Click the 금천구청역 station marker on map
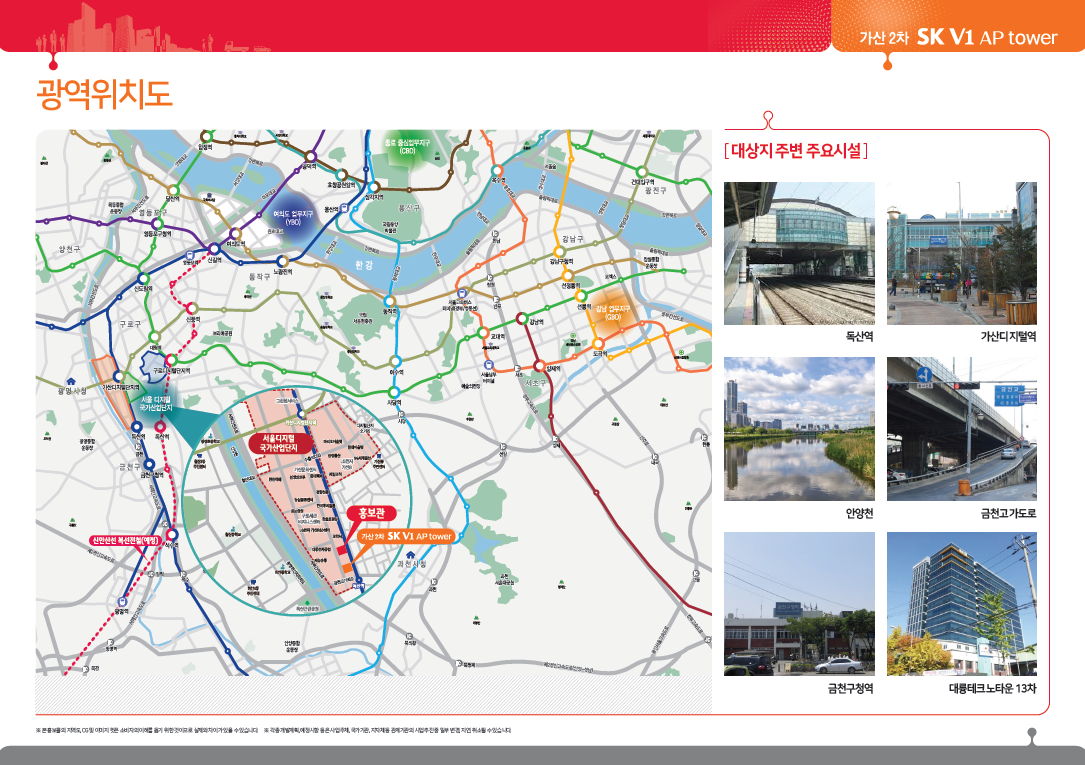 [147, 466]
